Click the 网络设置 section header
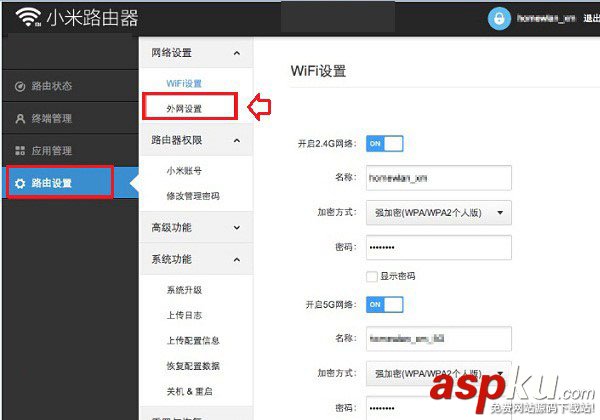The height and width of the screenshot is (420, 600). point(196,53)
